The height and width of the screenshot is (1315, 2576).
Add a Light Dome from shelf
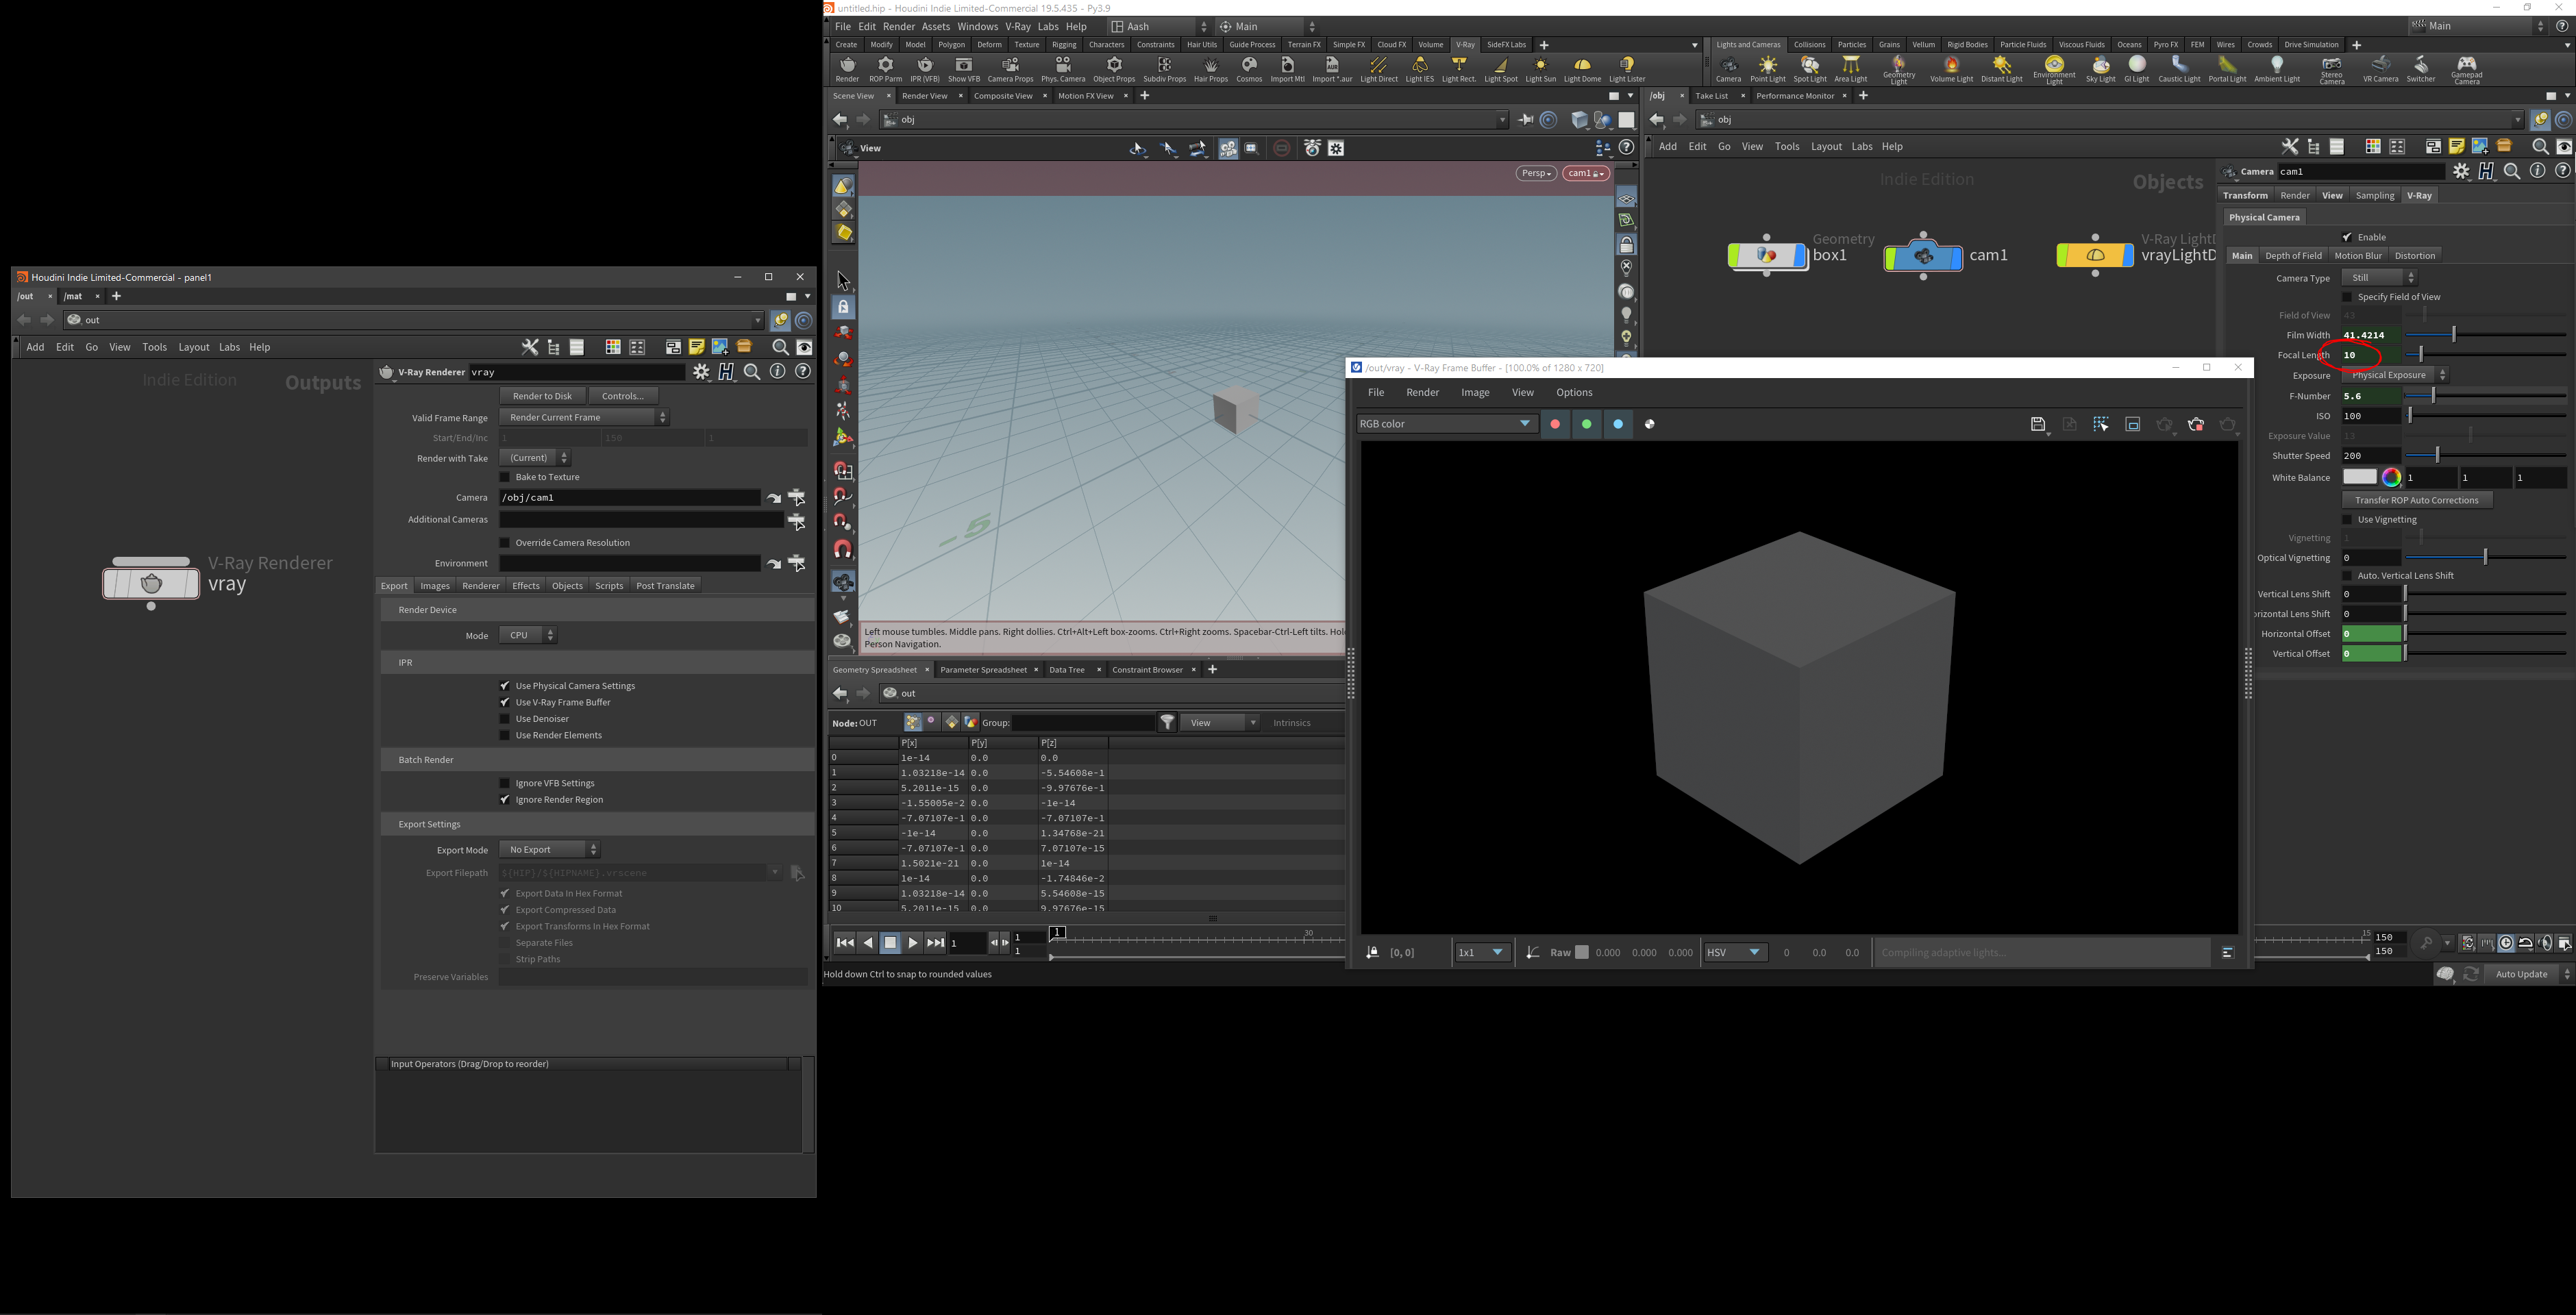1582,69
